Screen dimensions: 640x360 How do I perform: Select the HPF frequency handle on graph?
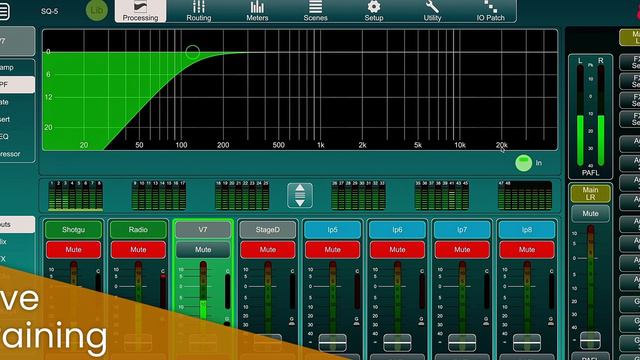pos(193,52)
